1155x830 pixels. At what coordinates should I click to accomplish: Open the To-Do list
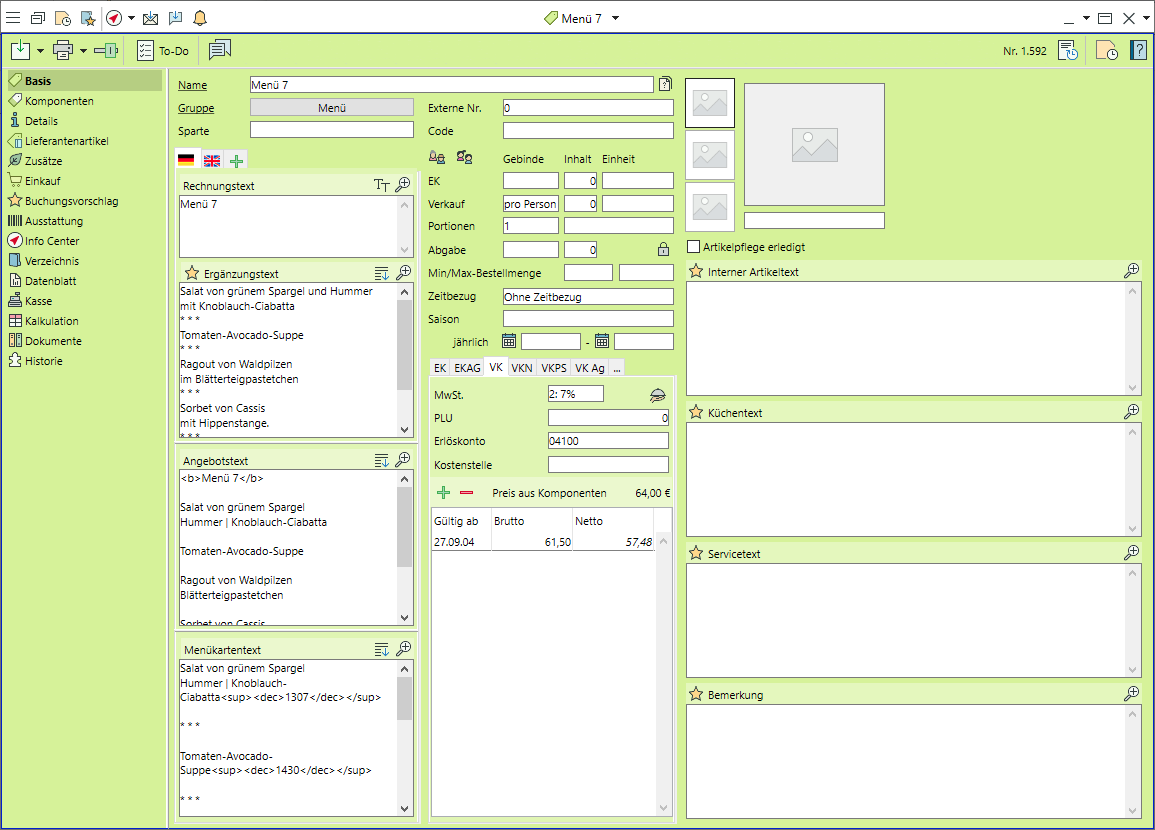pyautogui.click(x=163, y=50)
